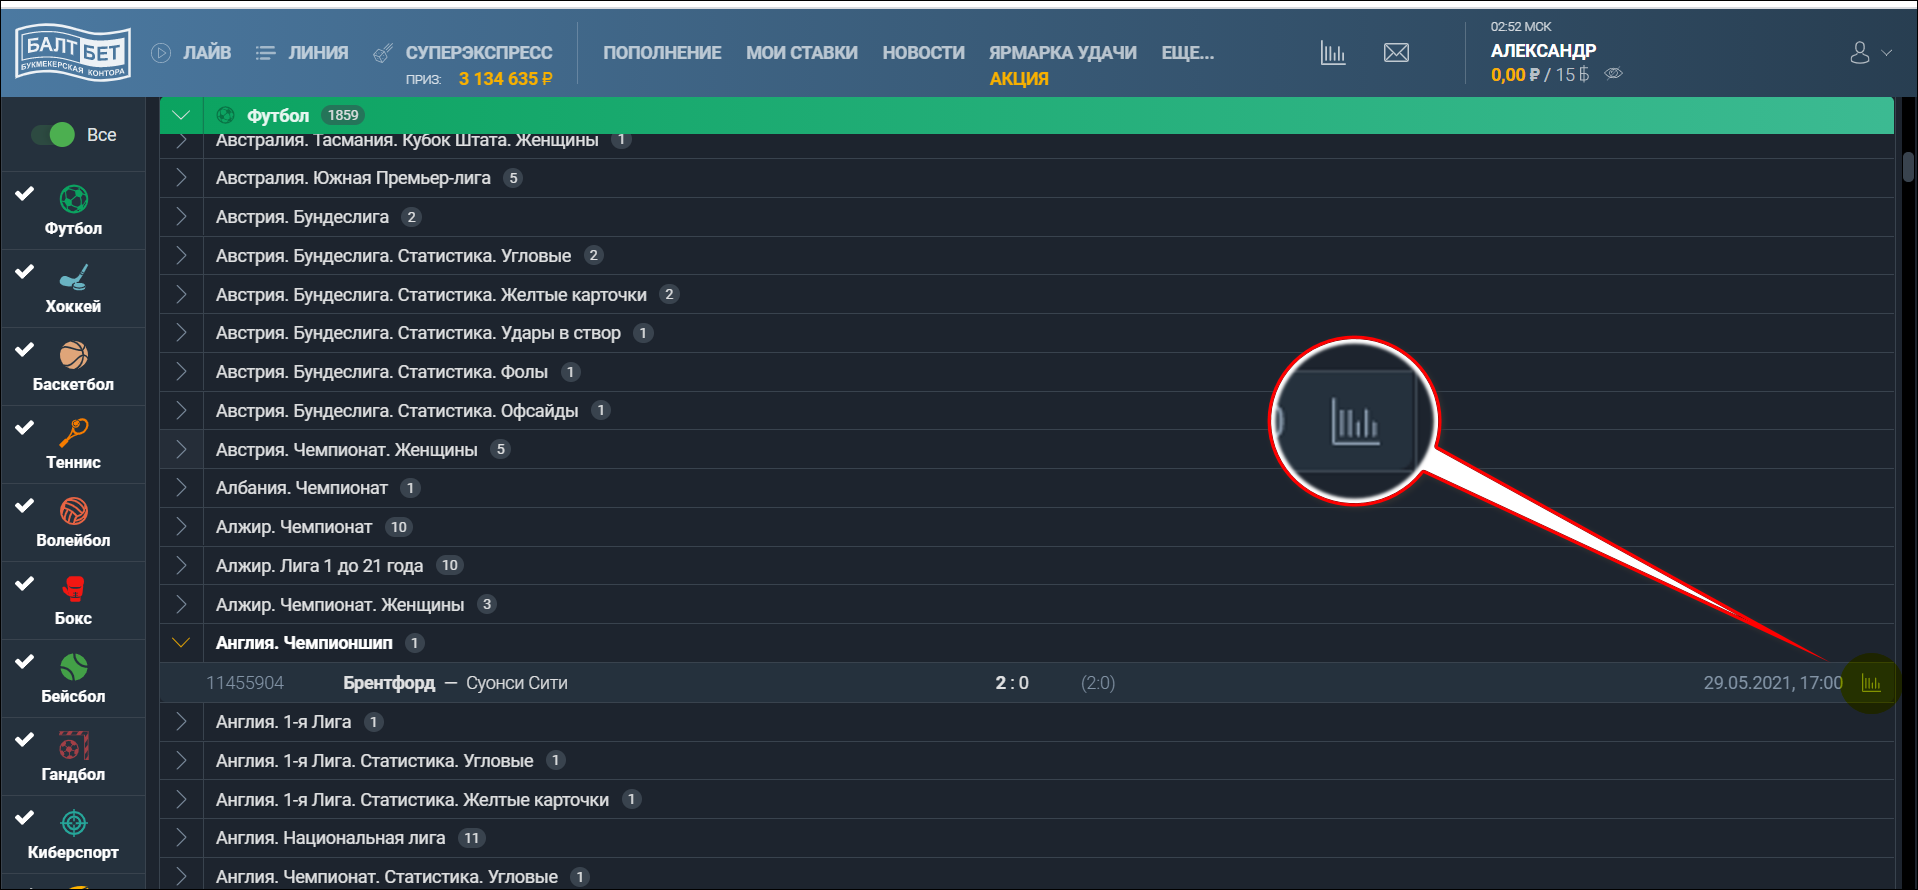Open match statistics for Брентфорд game

click(x=1870, y=683)
